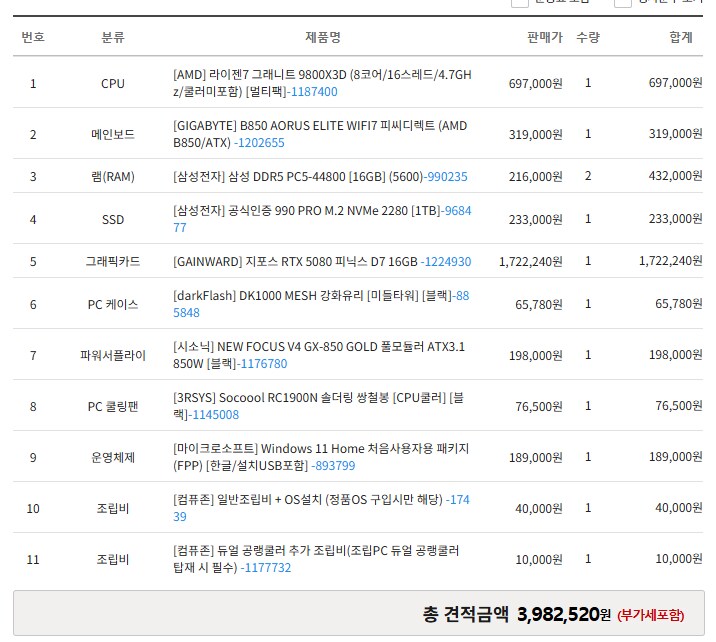The width and height of the screenshot is (716, 642).
Task: Open the 컴퓨존 일반조립비 + OS설치 link
Action: coord(321,508)
